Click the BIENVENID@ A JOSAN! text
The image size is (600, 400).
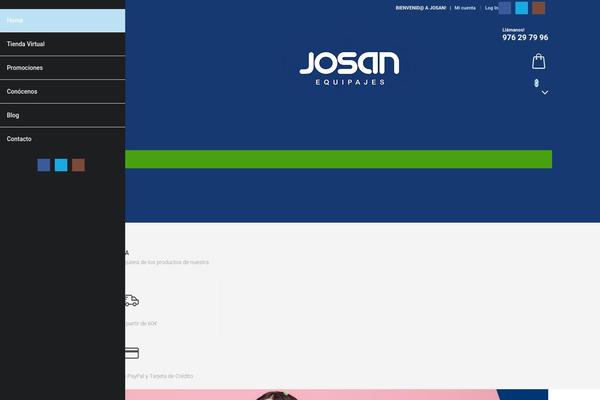[x=421, y=8]
